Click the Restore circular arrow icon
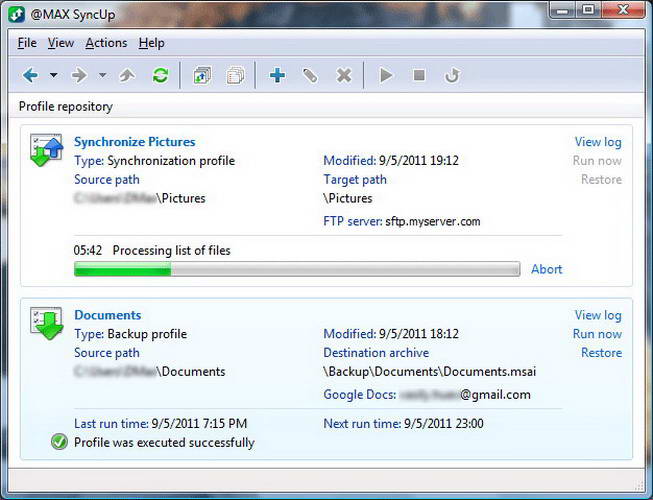 [x=452, y=76]
